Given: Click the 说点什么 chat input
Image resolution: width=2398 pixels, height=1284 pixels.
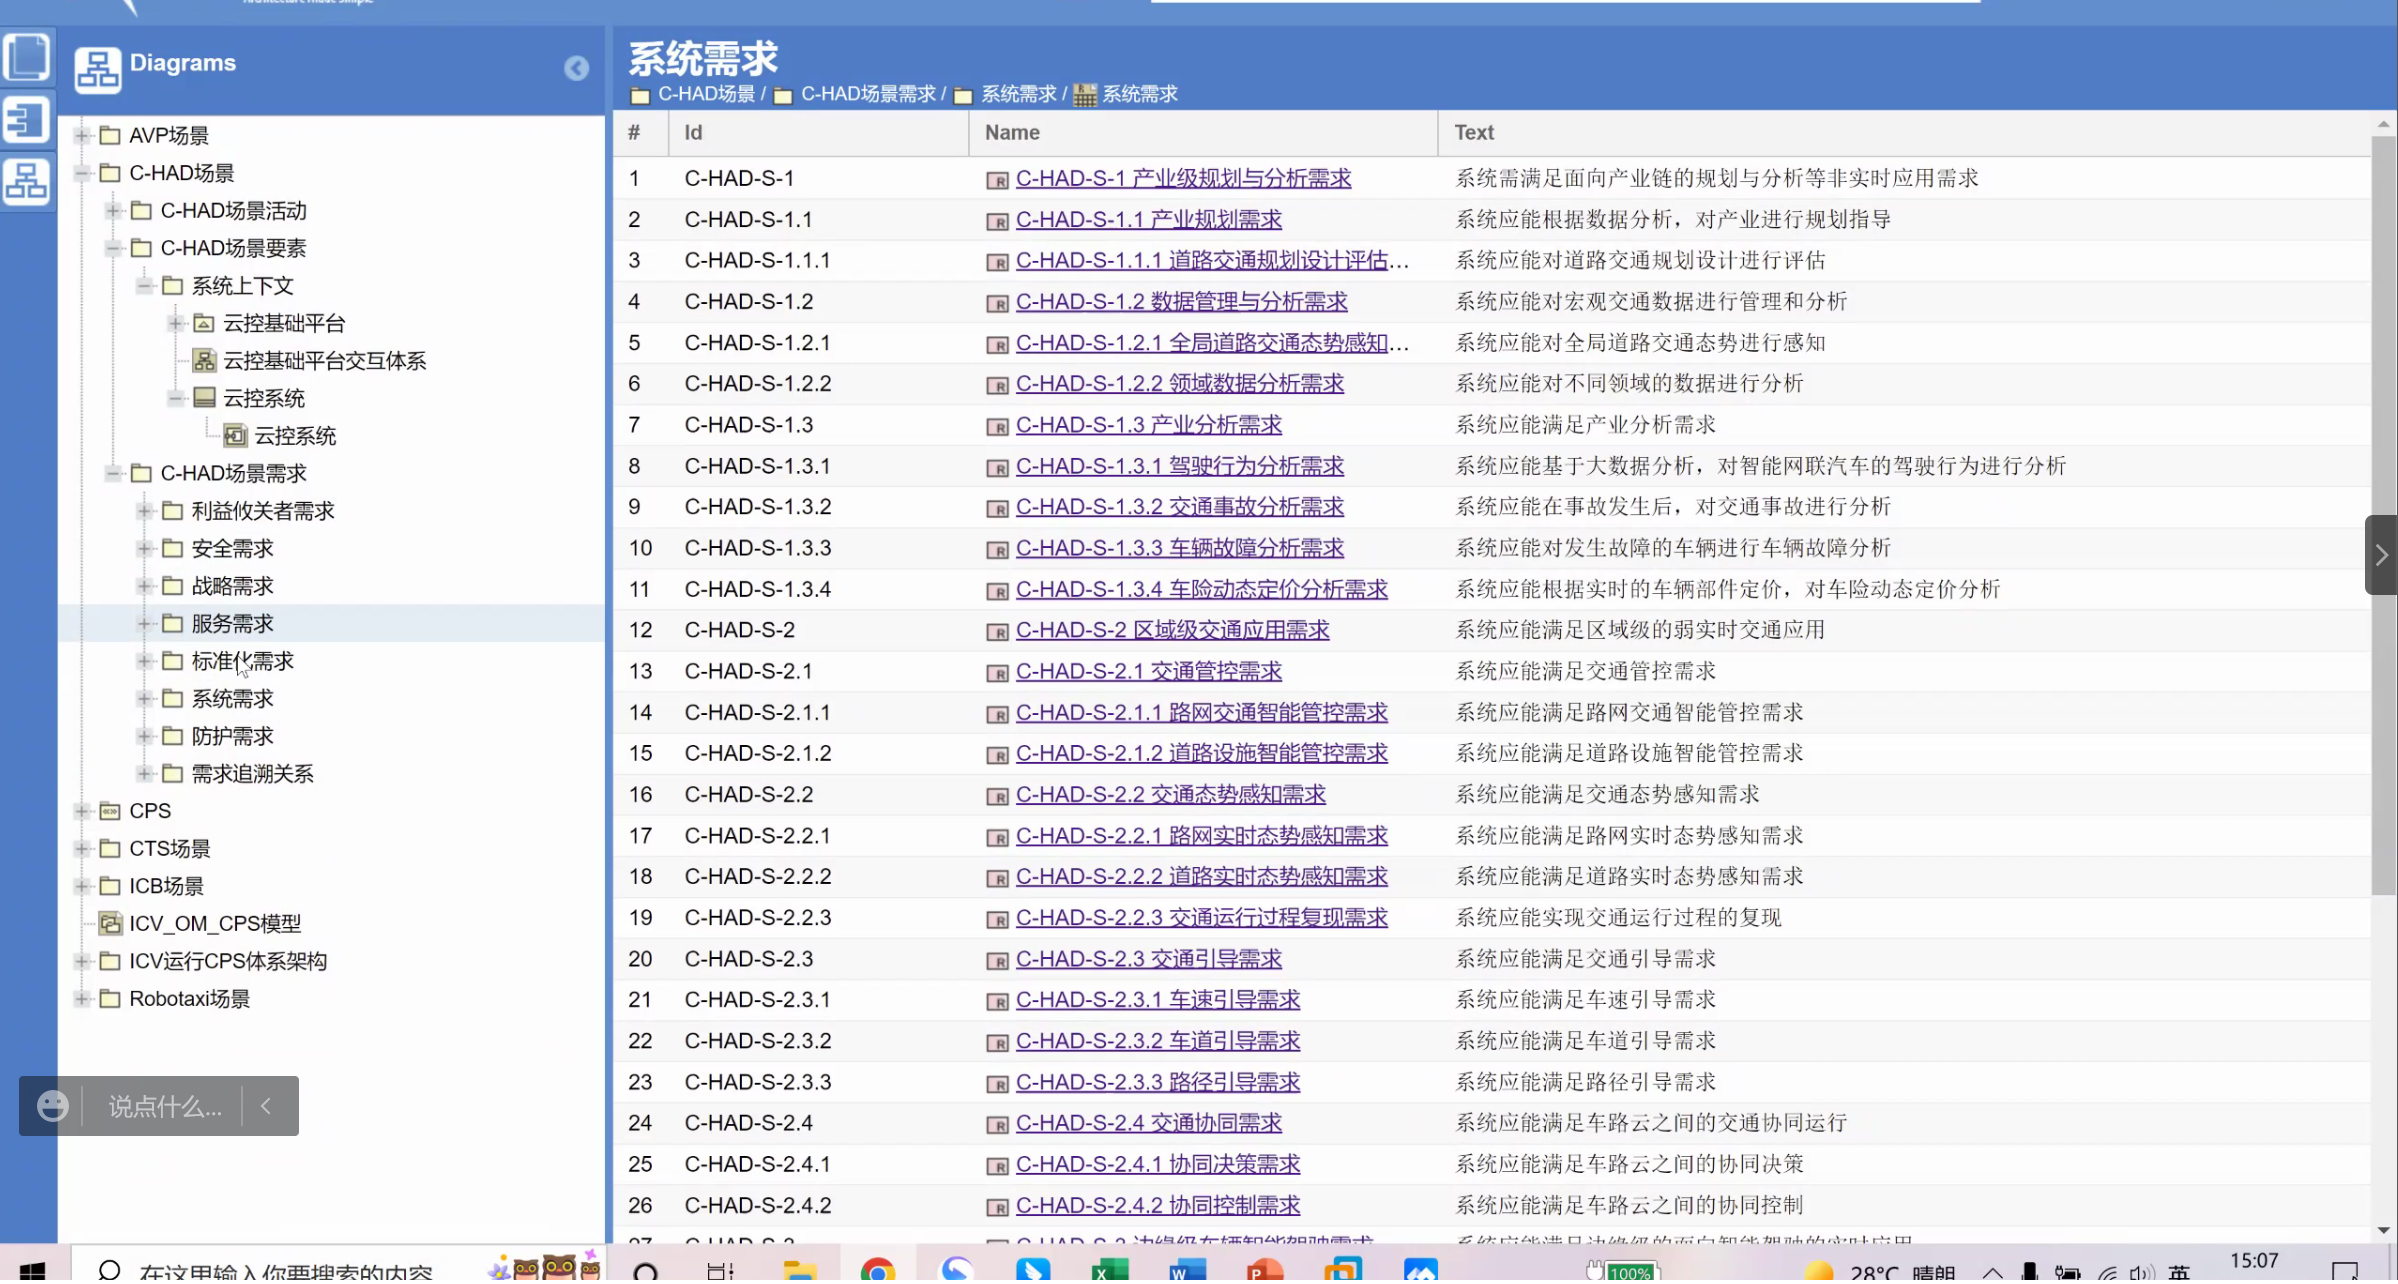Looking at the screenshot, I should (x=165, y=1106).
